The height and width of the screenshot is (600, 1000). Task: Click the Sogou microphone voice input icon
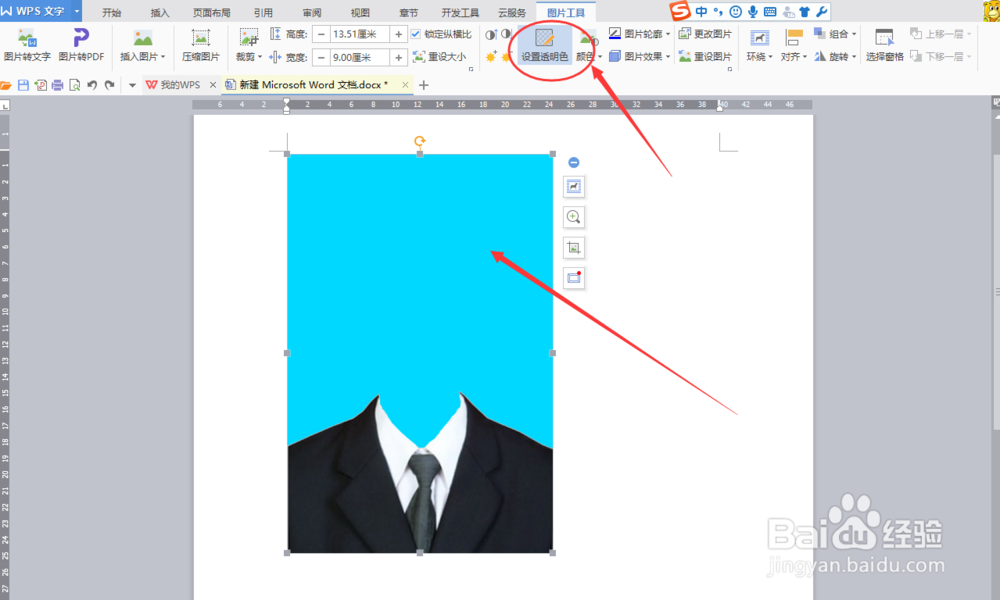pyautogui.click(x=753, y=11)
